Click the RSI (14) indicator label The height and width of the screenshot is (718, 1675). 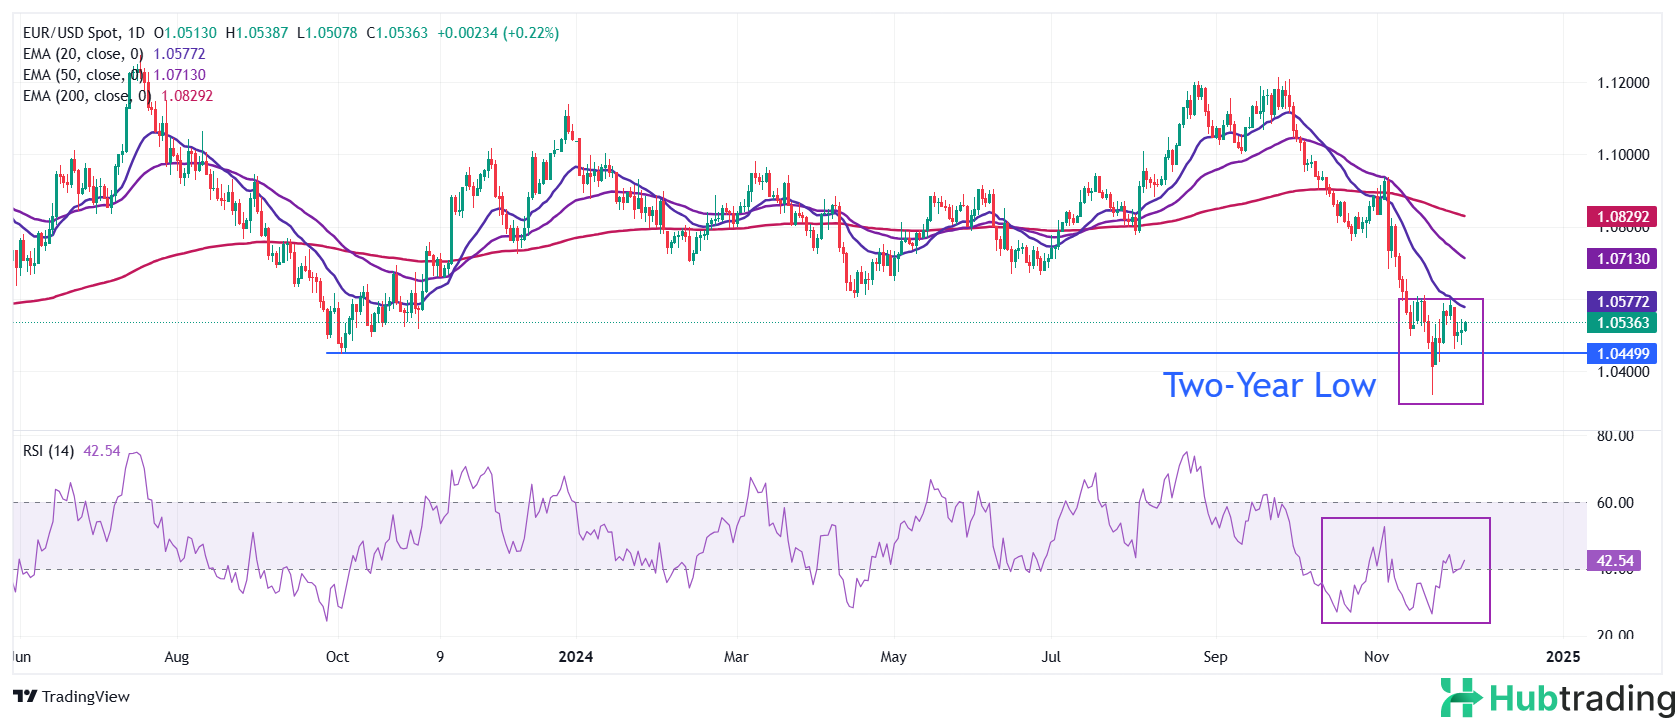pos(48,451)
